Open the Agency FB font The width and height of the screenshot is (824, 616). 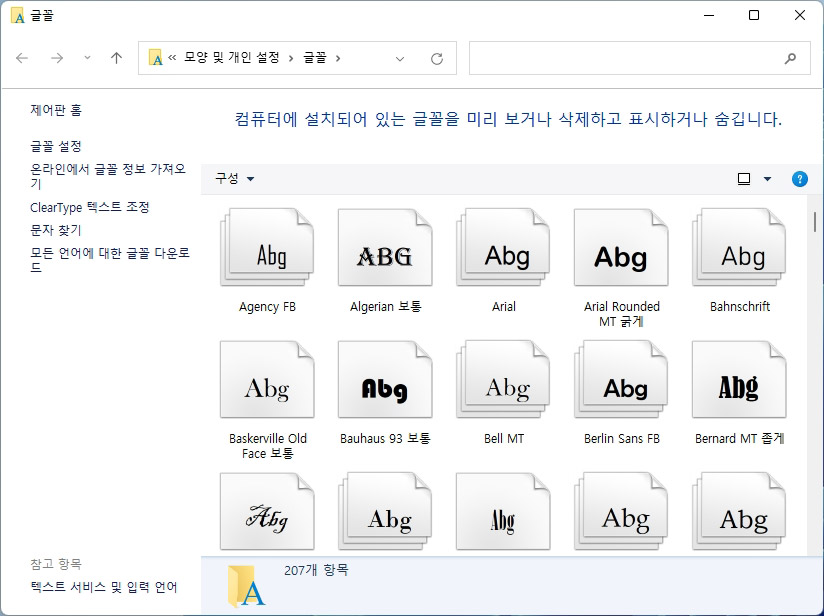click(267, 247)
